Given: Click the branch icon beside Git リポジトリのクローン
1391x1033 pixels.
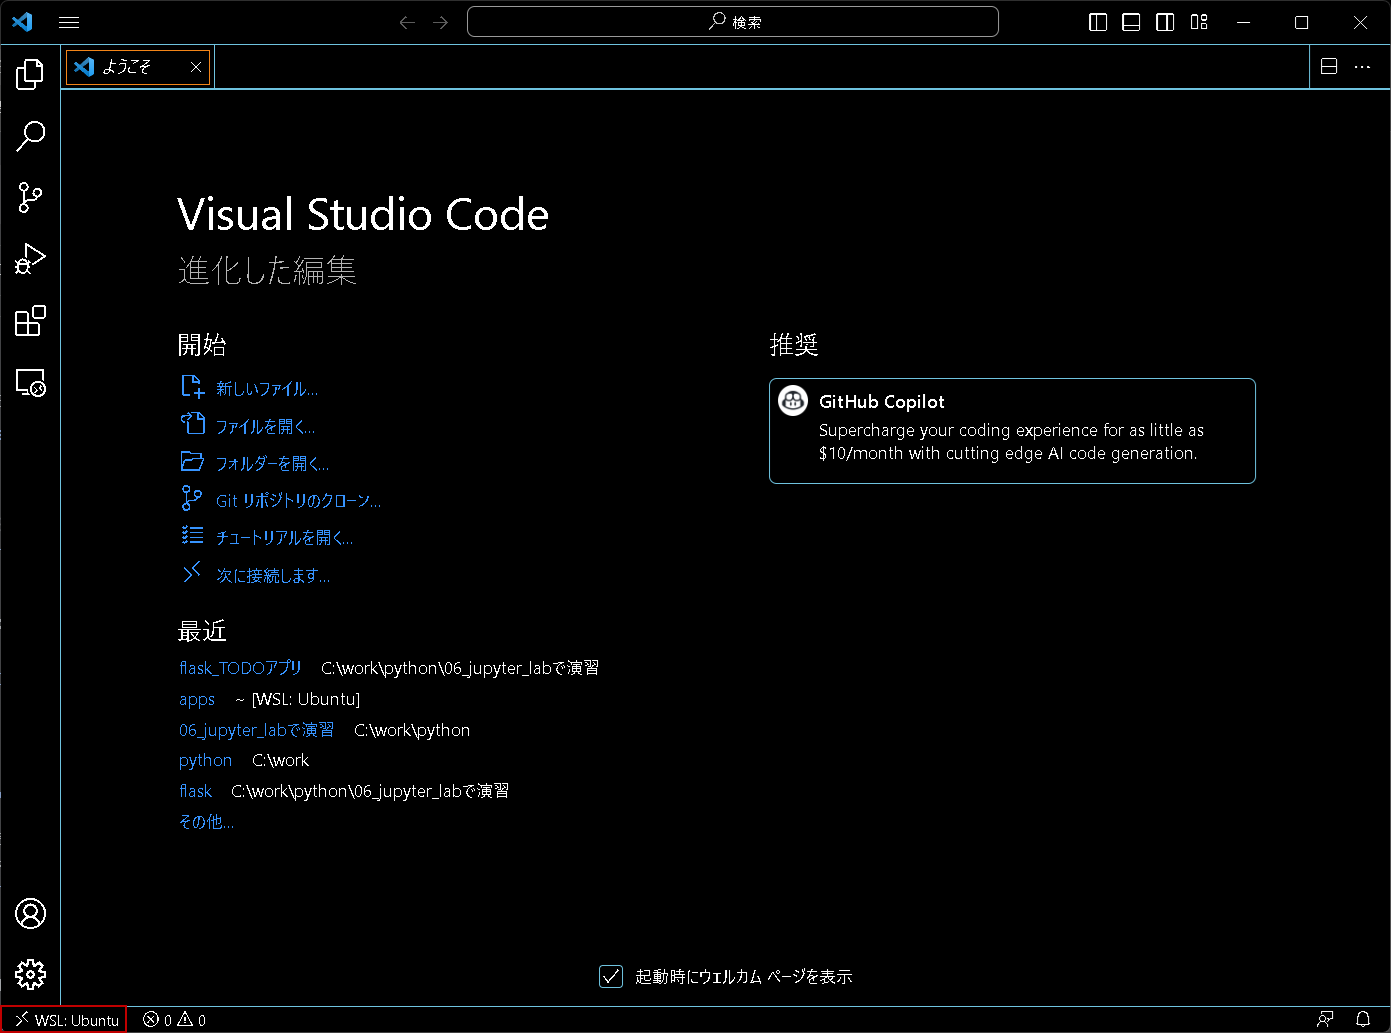Looking at the screenshot, I should (191, 498).
